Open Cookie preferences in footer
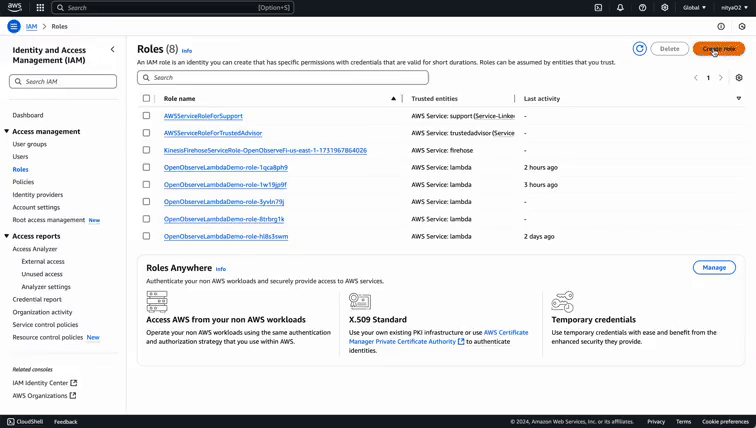Screen dimensions: 756x428 pyautogui.click(x=725, y=422)
